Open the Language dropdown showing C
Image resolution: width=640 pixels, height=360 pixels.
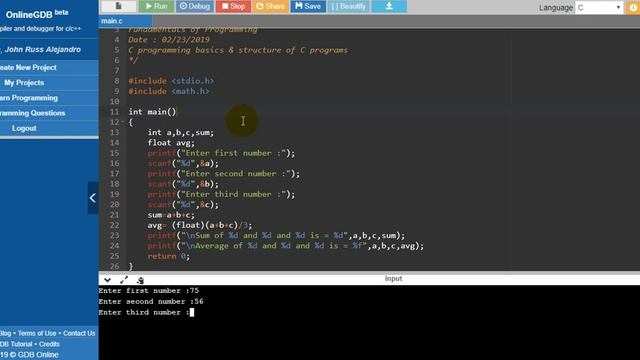599,7
